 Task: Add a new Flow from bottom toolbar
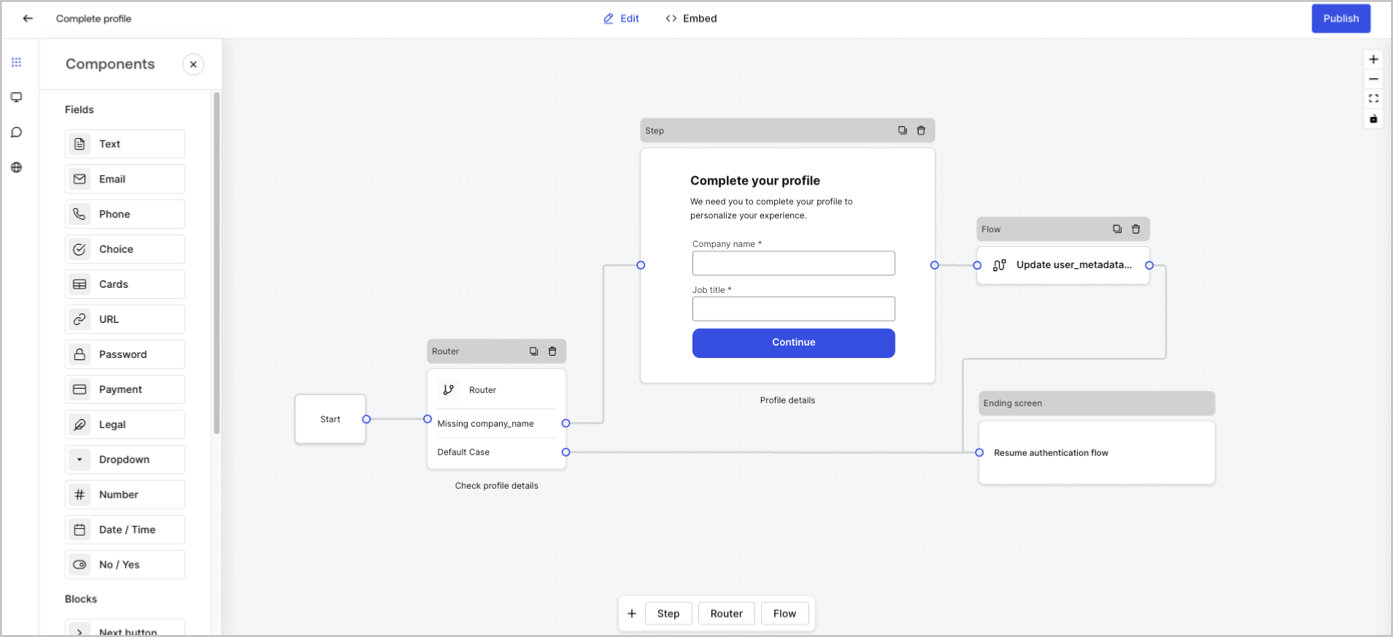tap(785, 613)
